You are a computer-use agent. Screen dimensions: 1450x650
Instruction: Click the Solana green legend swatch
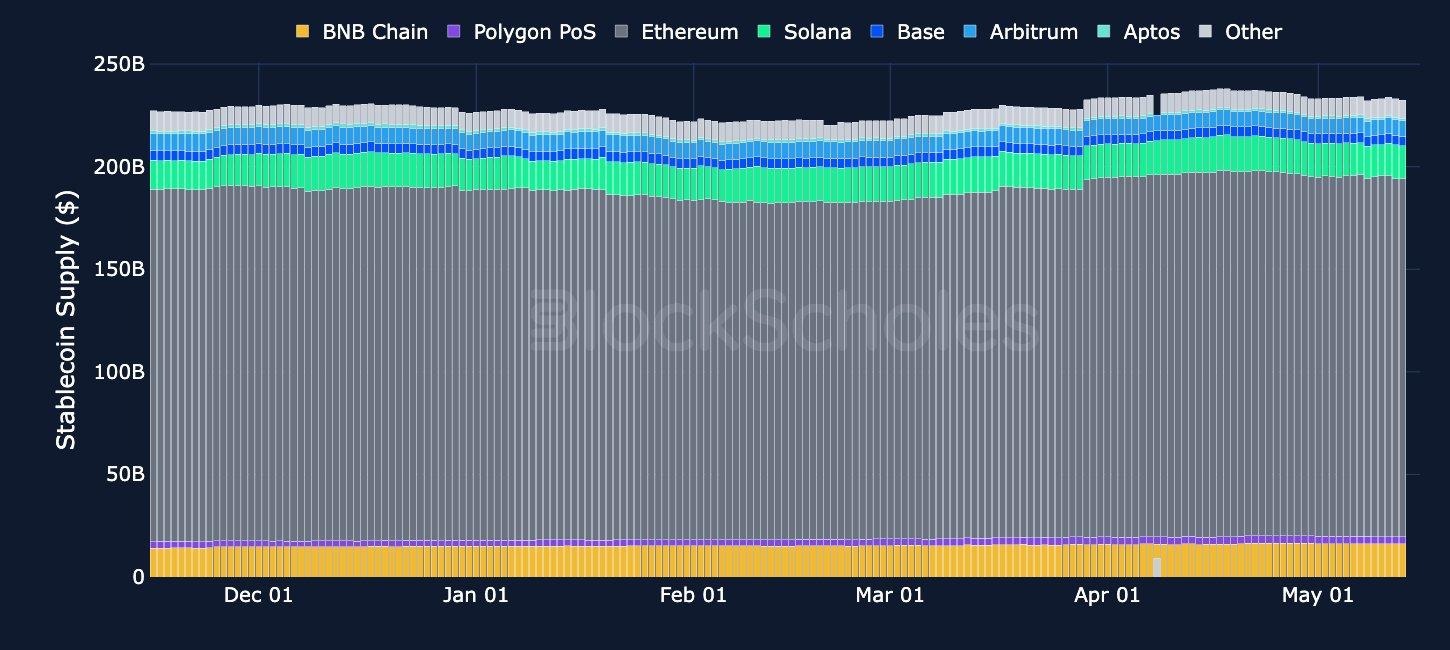(x=765, y=32)
